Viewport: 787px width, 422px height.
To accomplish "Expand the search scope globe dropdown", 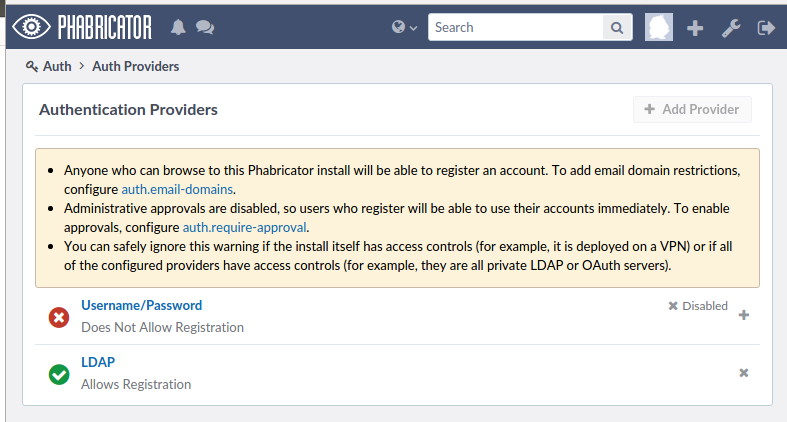I will (405, 28).
